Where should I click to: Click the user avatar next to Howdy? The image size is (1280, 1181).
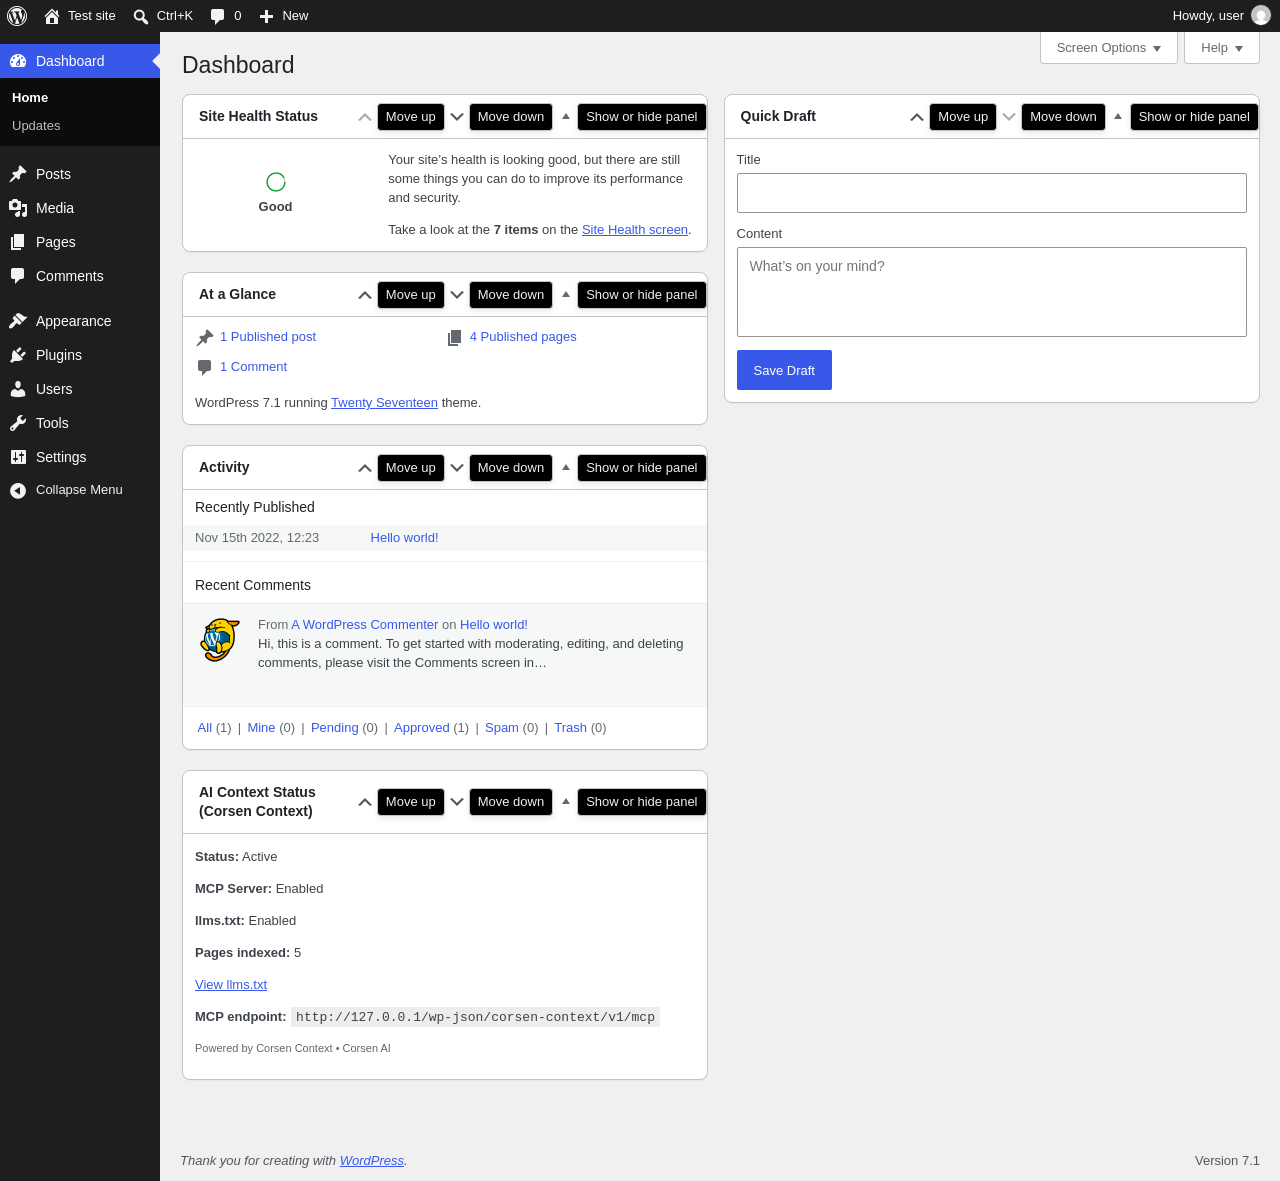coord(1261,16)
